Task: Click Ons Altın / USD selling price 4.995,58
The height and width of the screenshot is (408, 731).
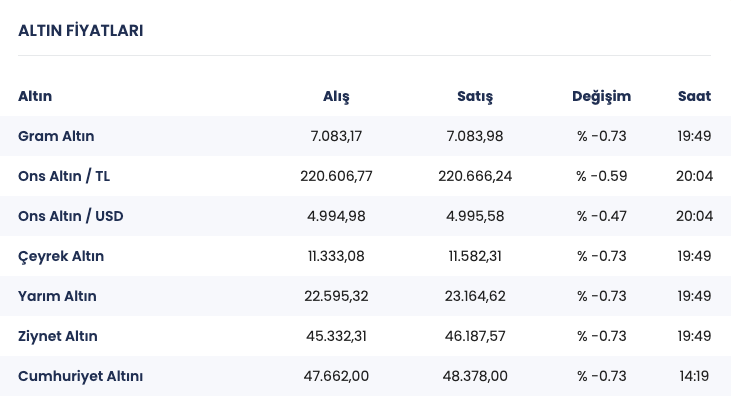Action: pos(475,216)
